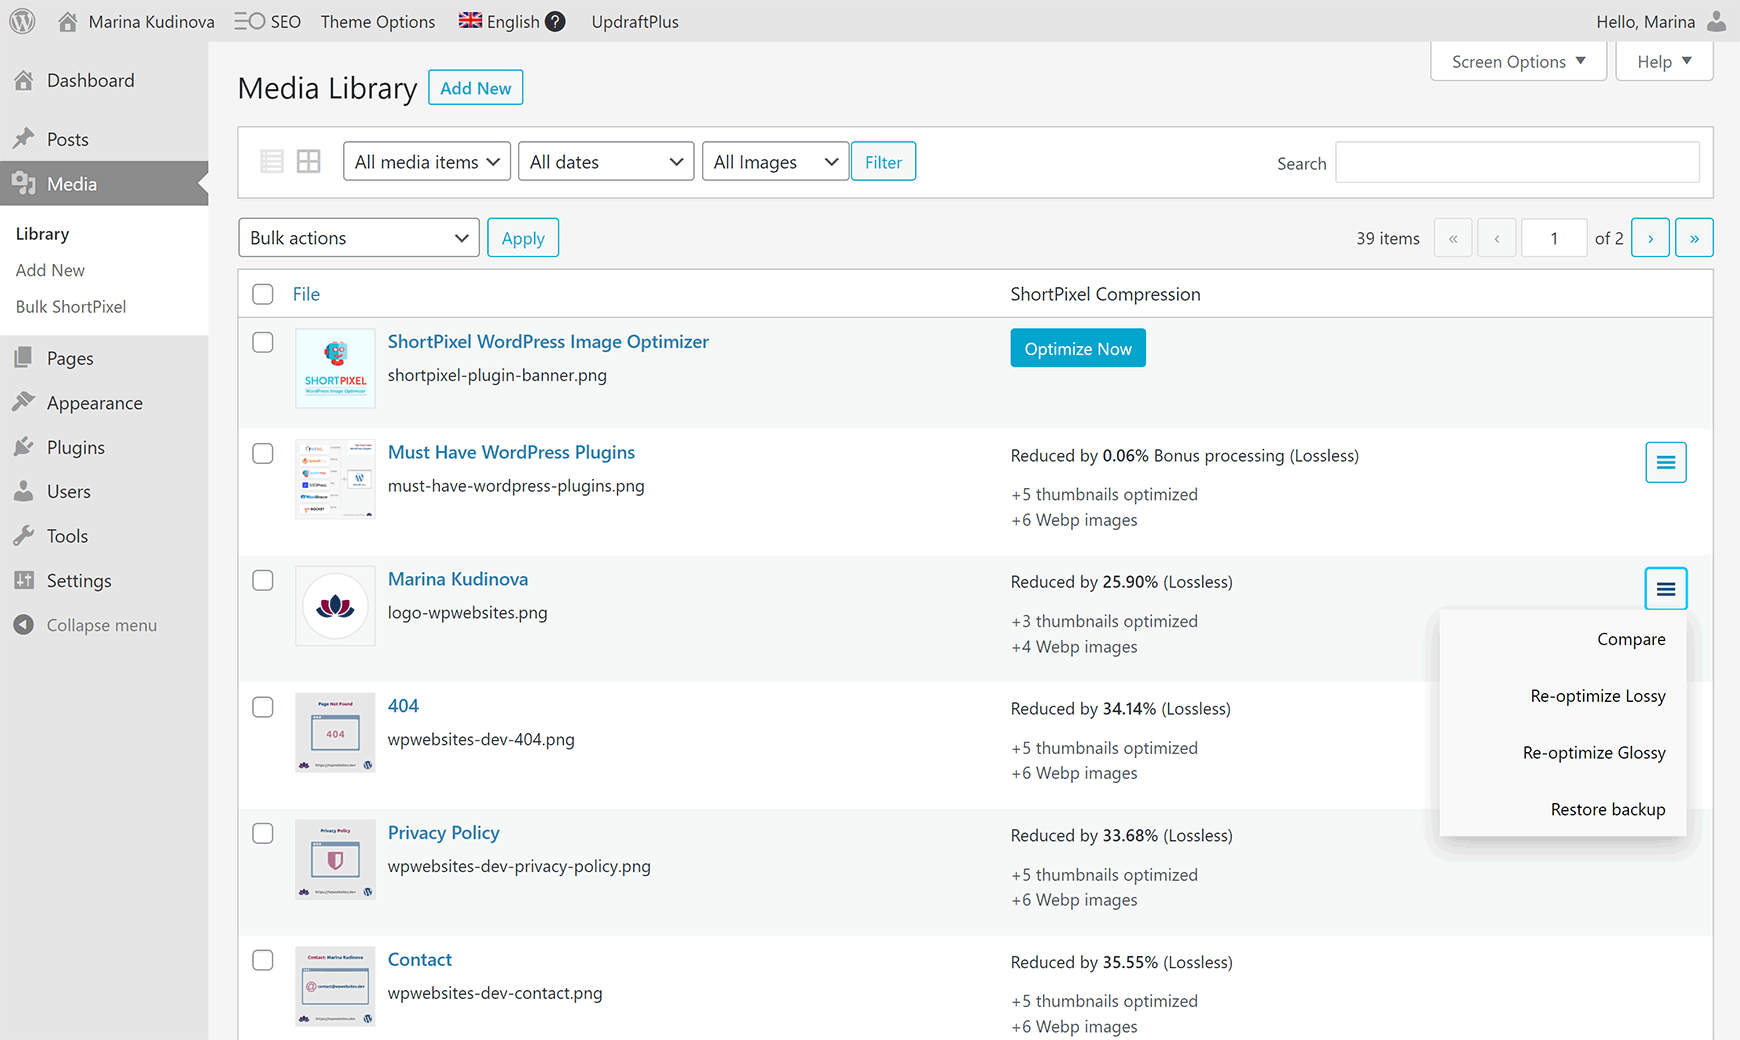Open the Contact title link
The image size is (1740, 1040).
click(x=420, y=959)
